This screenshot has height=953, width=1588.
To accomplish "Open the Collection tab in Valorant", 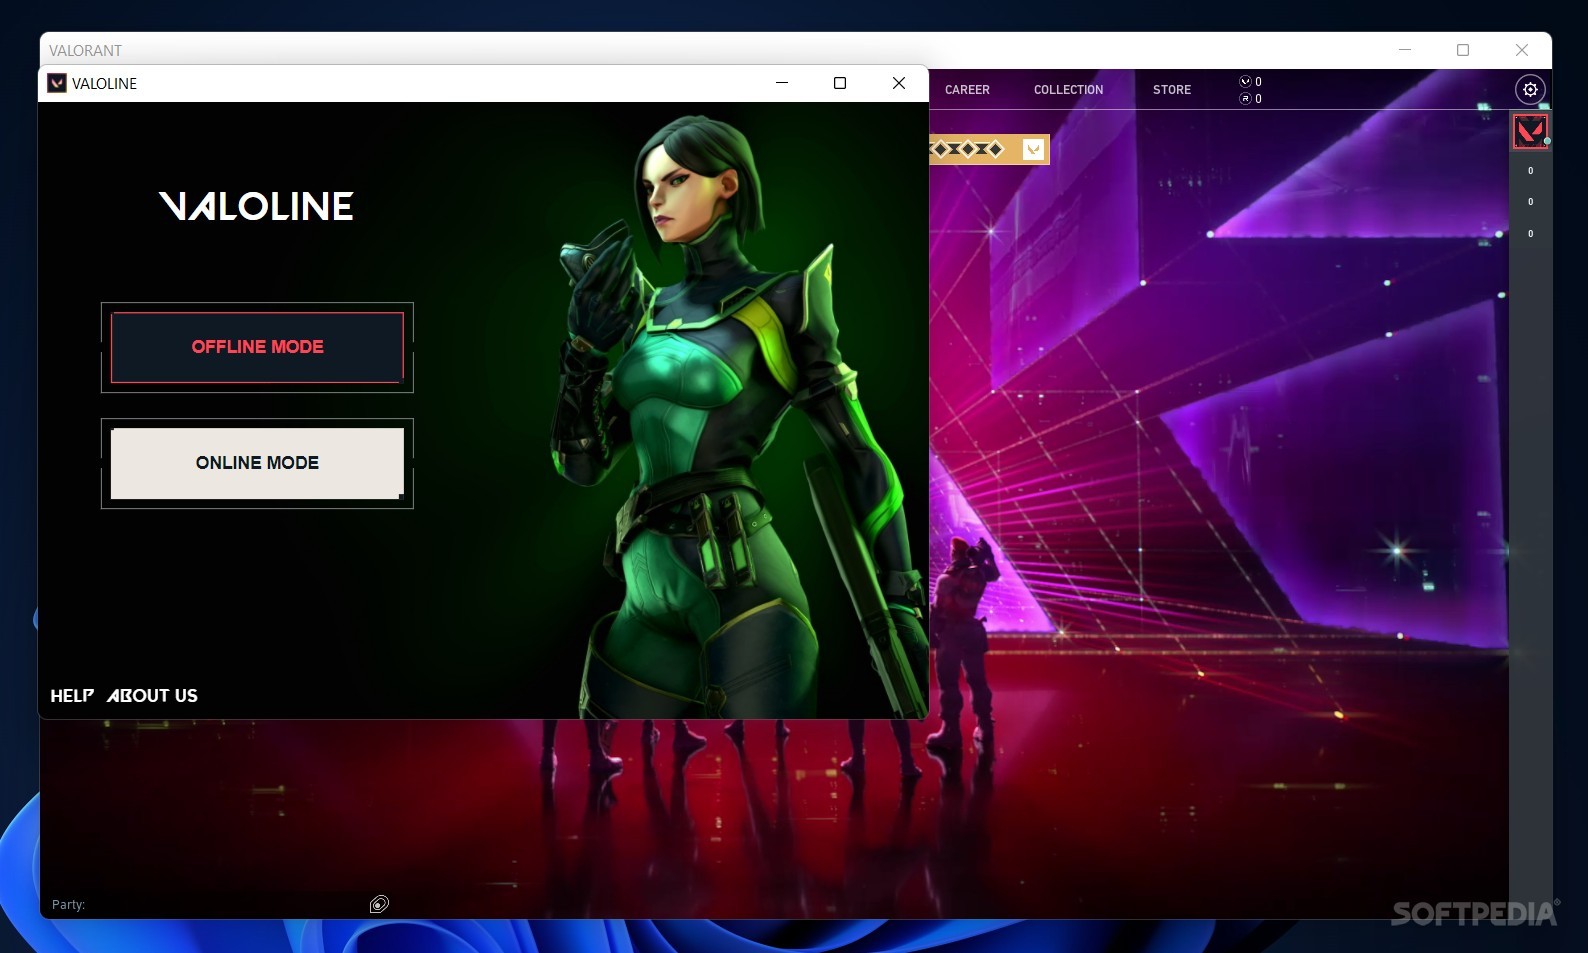I will 1068,90.
